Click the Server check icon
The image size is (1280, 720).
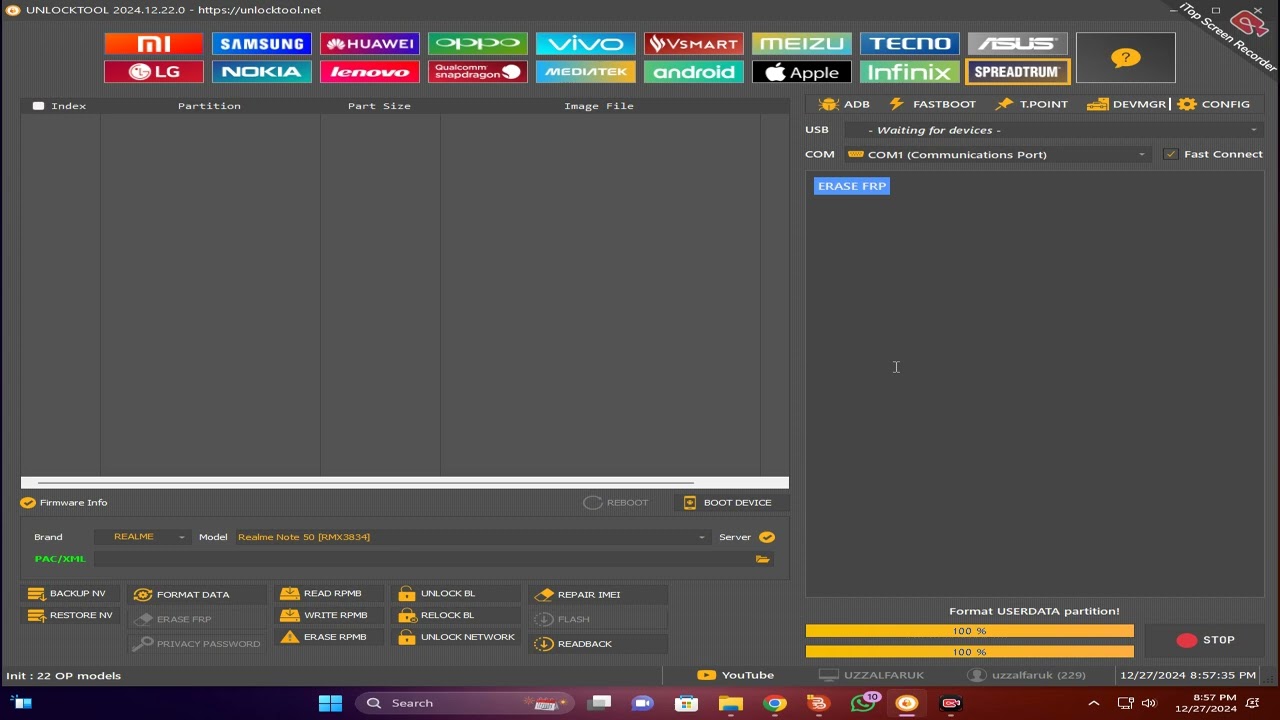(x=767, y=537)
